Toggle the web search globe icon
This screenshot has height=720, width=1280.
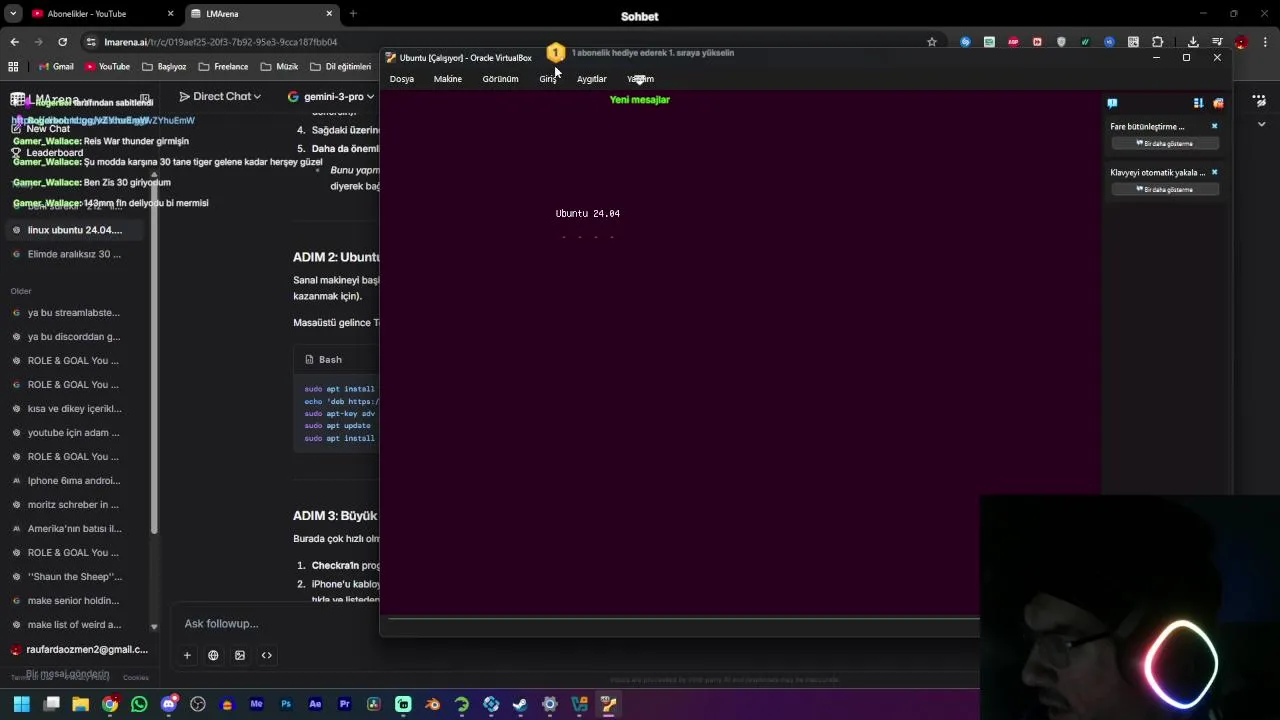point(213,655)
